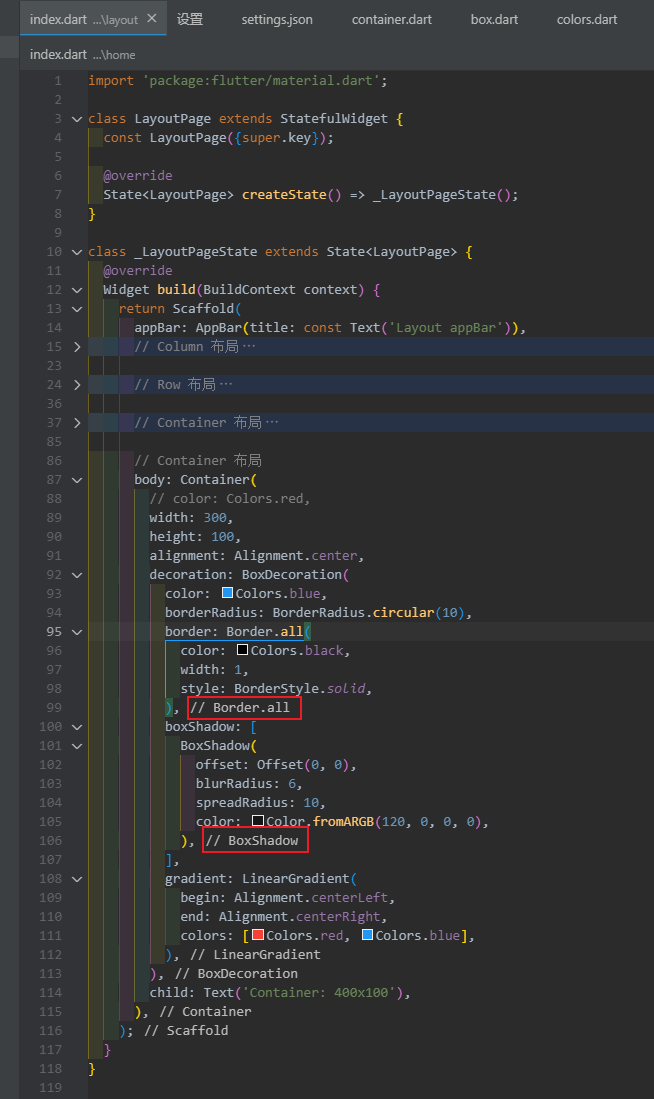Click the red swatch before Colors.red
The image size is (654, 1099).
point(258,936)
